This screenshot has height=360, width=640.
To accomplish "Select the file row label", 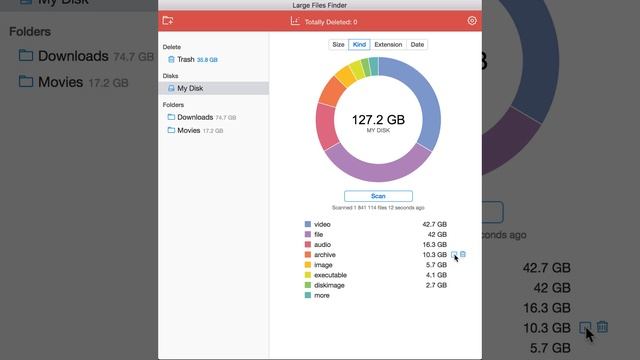I will (x=318, y=234).
